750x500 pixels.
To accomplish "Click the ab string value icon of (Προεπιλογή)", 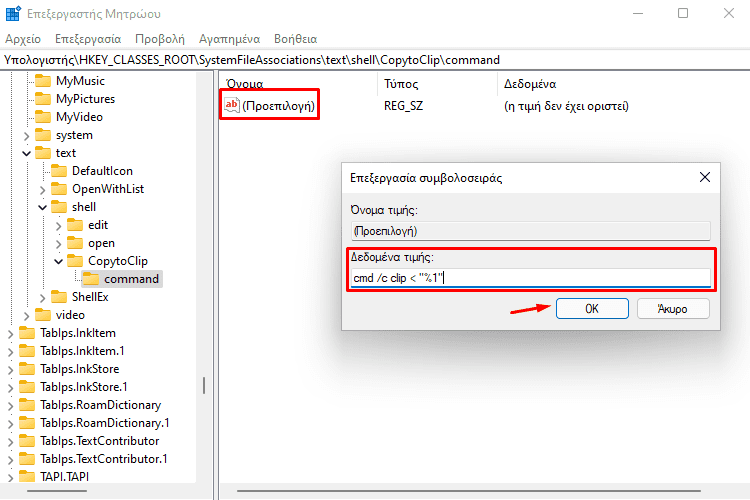I will coord(232,105).
